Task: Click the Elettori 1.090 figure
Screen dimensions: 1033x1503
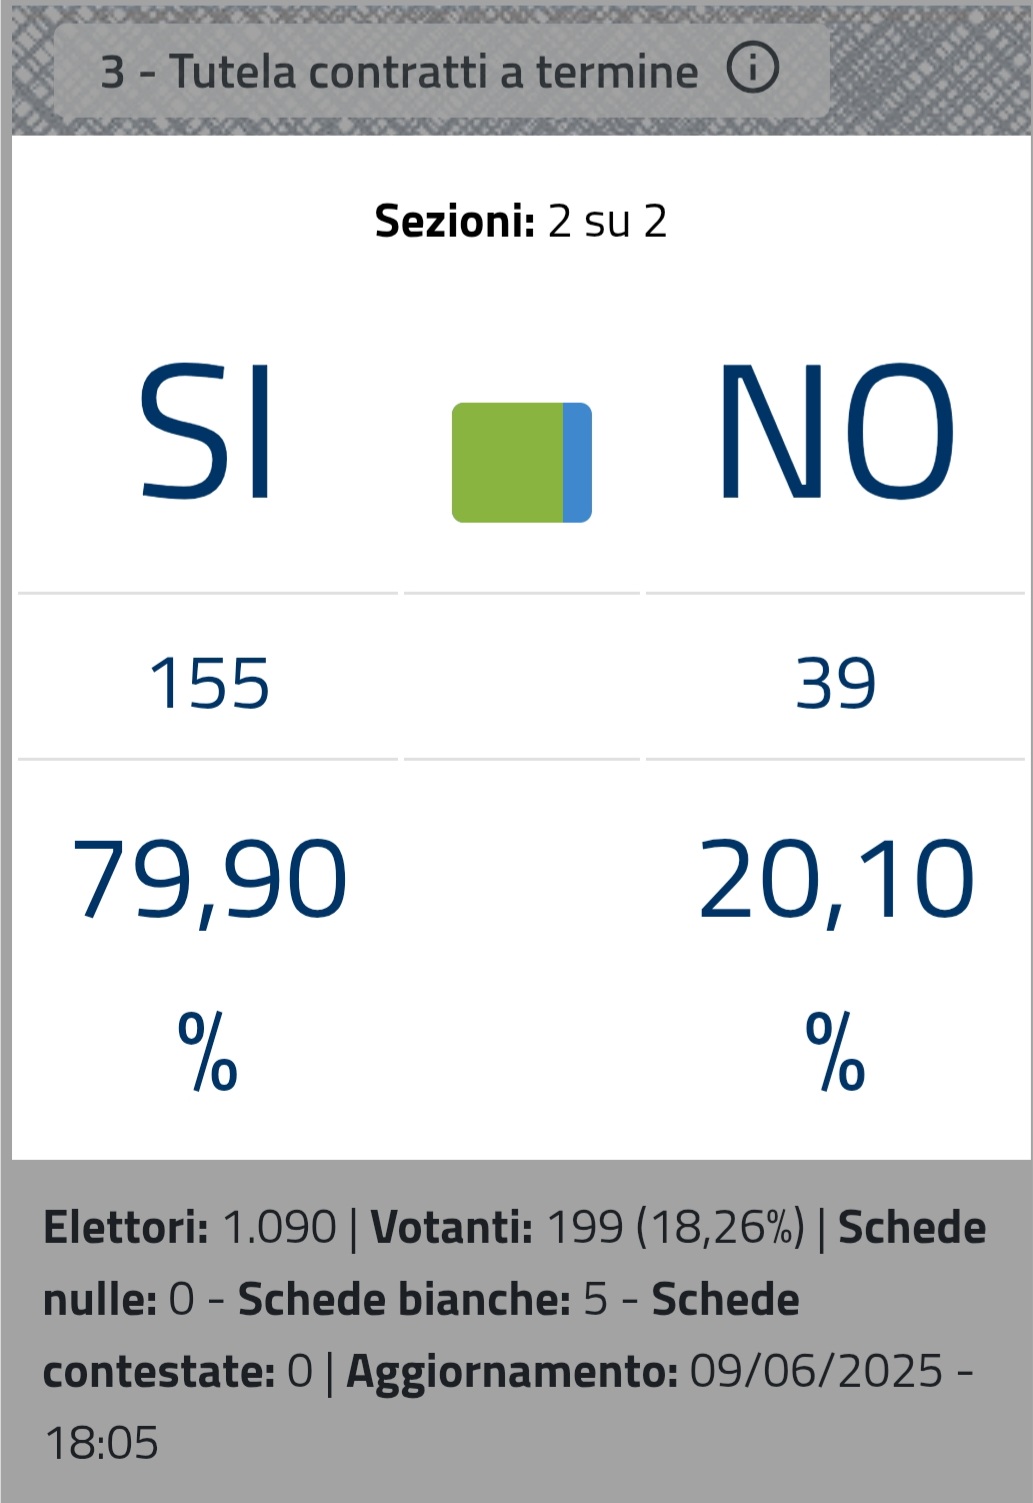Action: coord(279,1227)
